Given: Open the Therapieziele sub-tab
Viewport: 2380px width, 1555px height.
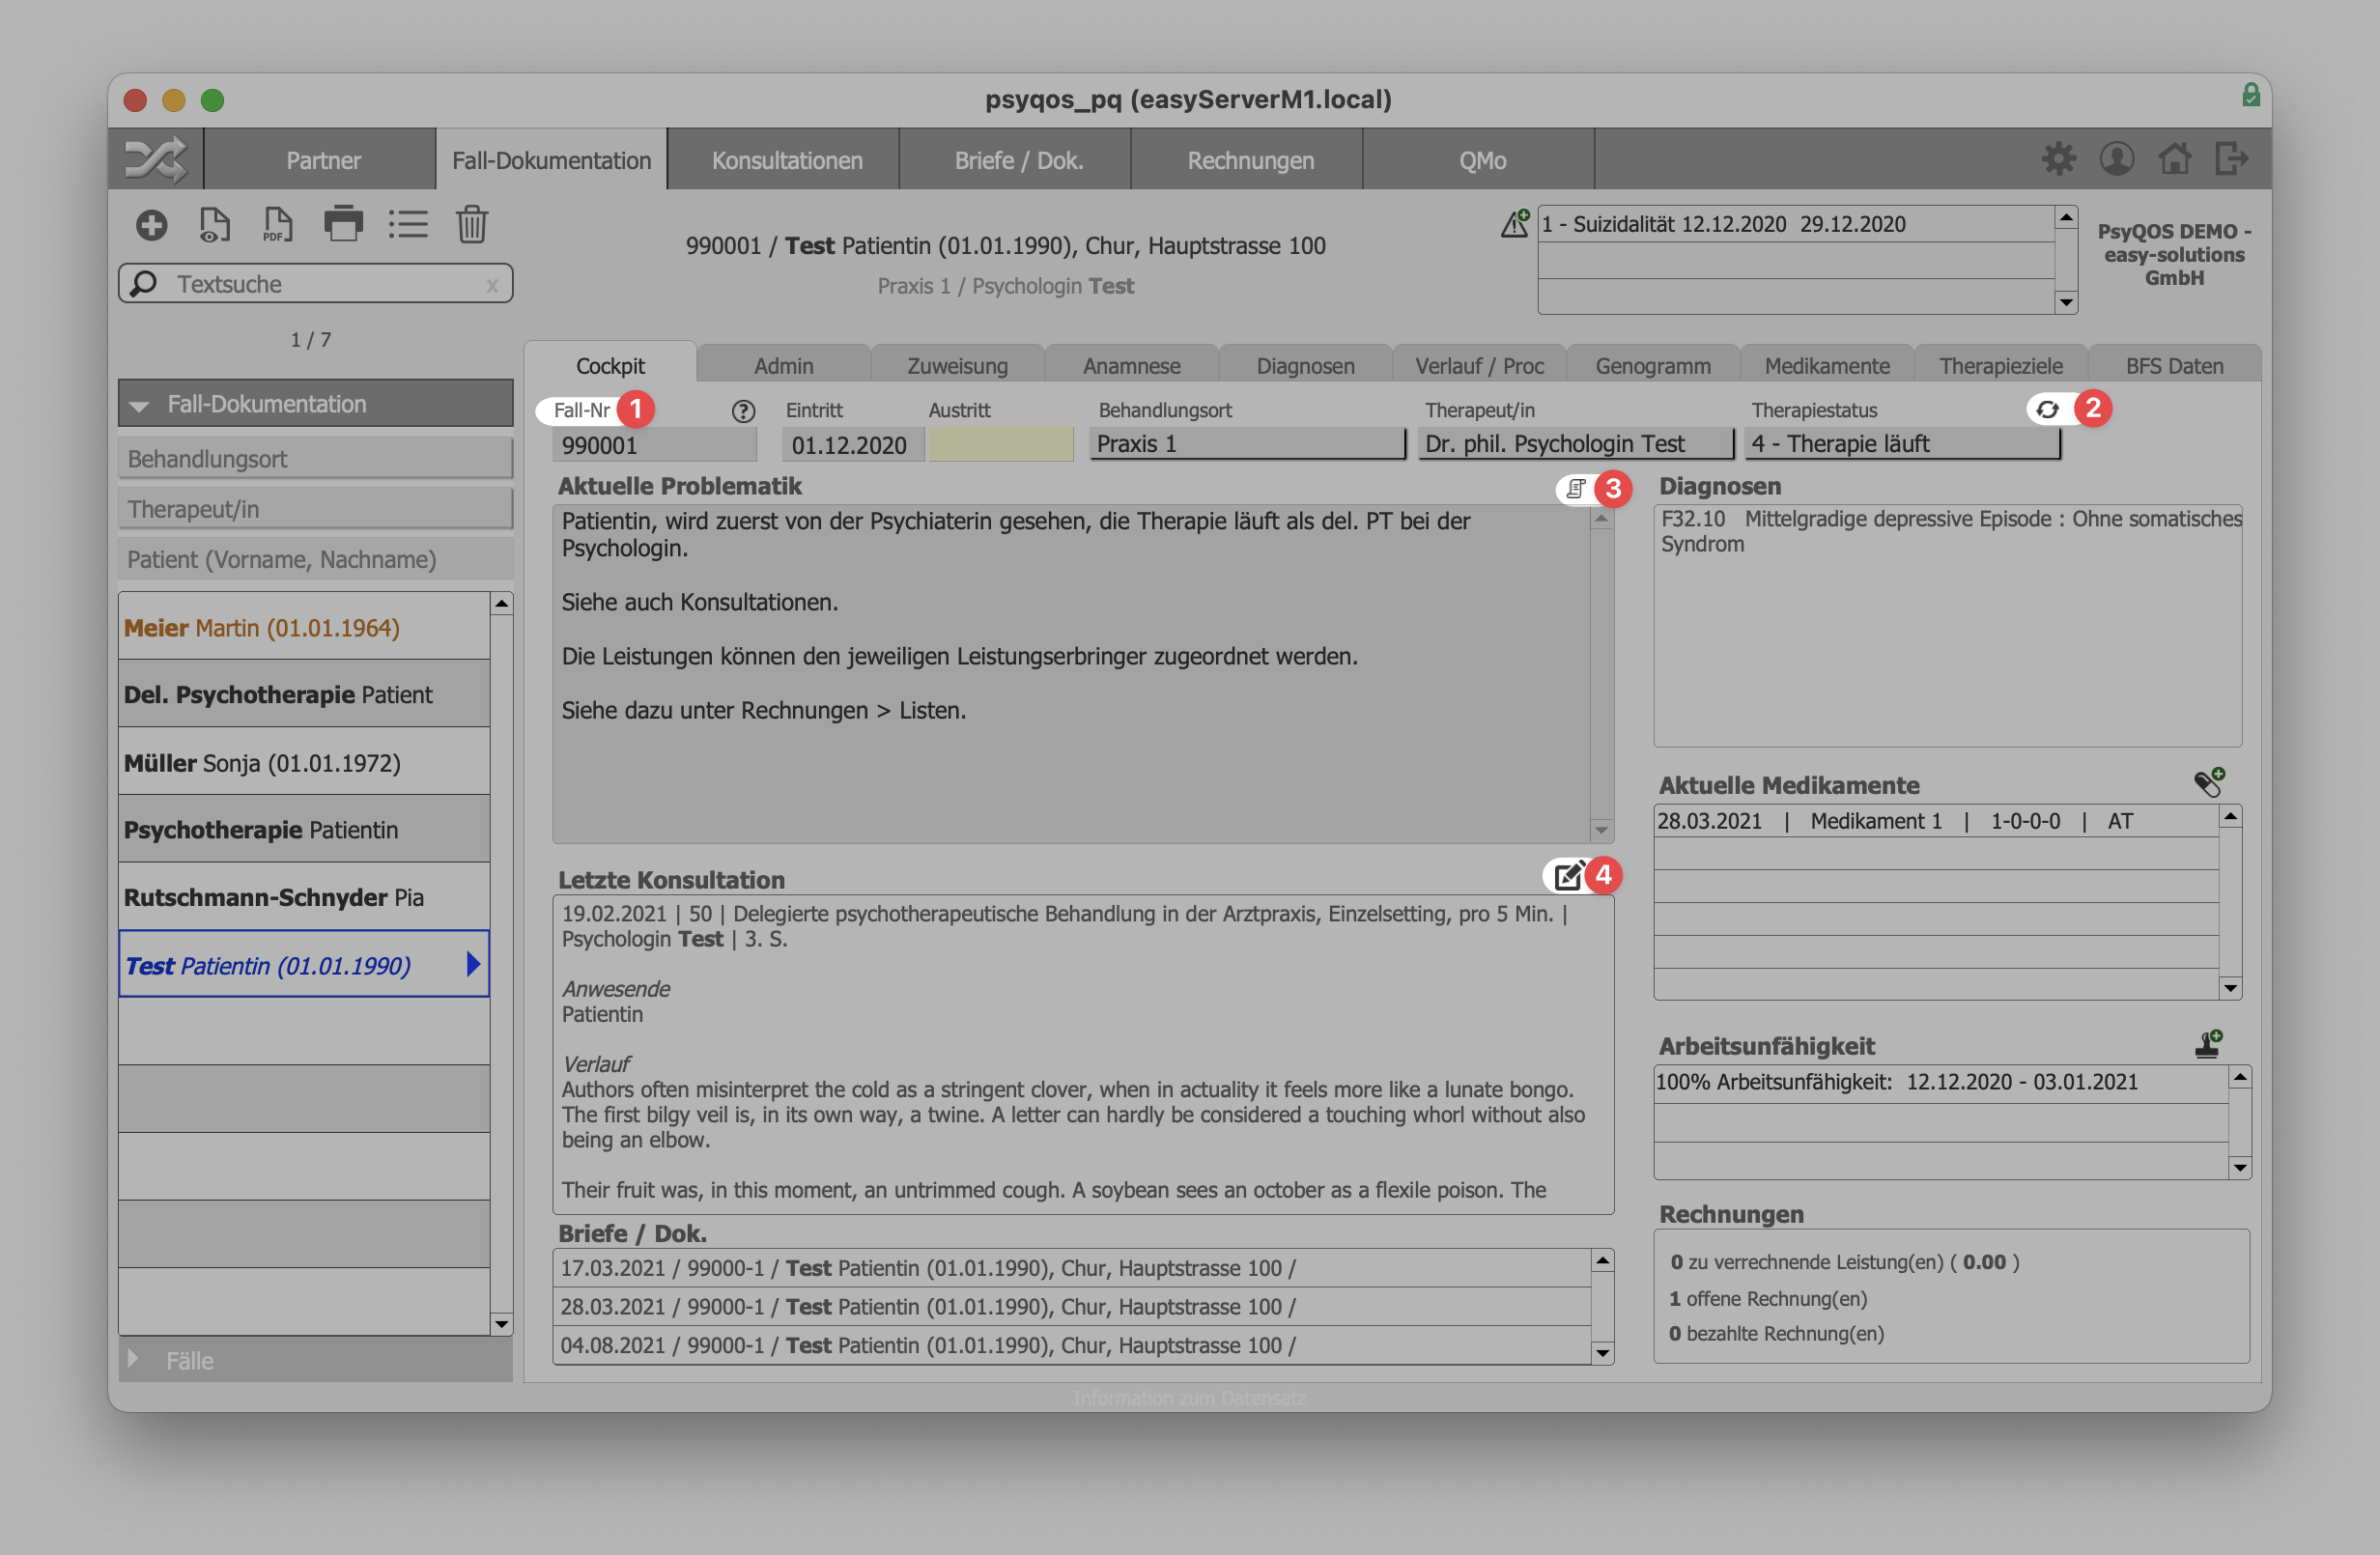Looking at the screenshot, I should click(x=2000, y=365).
